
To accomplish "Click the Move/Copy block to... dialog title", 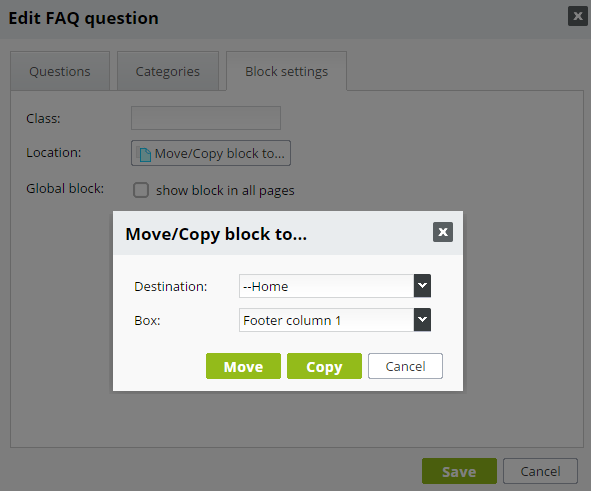I will (216, 234).
